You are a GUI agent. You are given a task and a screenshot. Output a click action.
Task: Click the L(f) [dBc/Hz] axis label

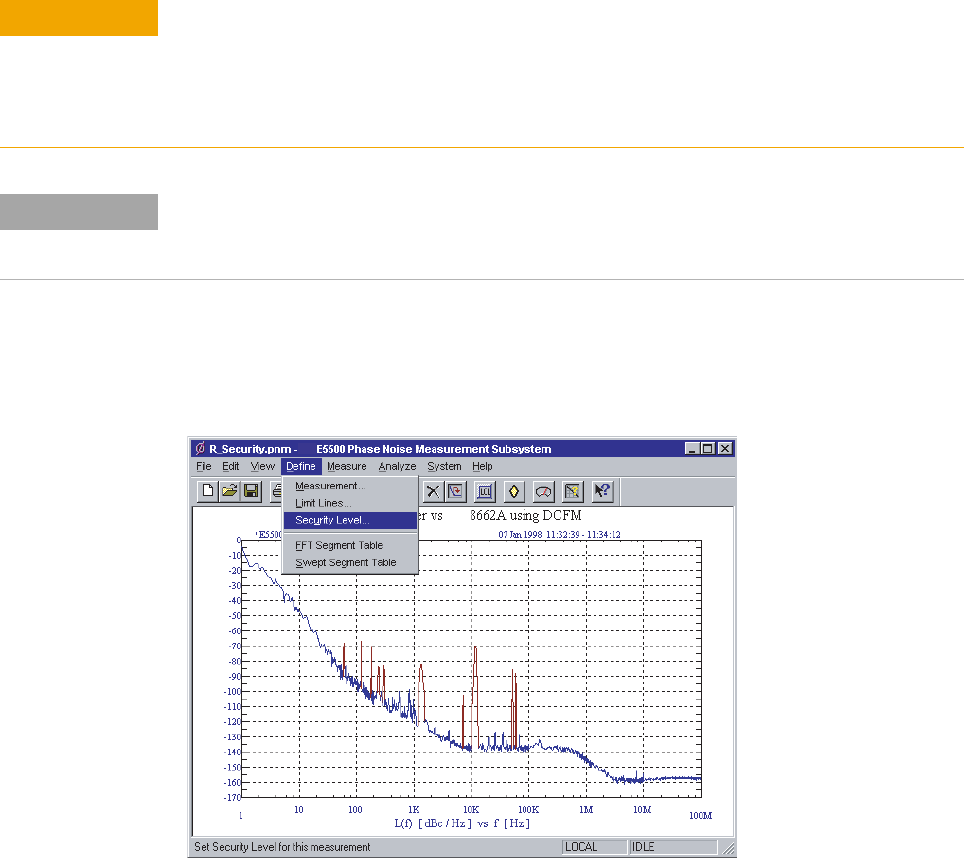pyautogui.click(x=462, y=824)
